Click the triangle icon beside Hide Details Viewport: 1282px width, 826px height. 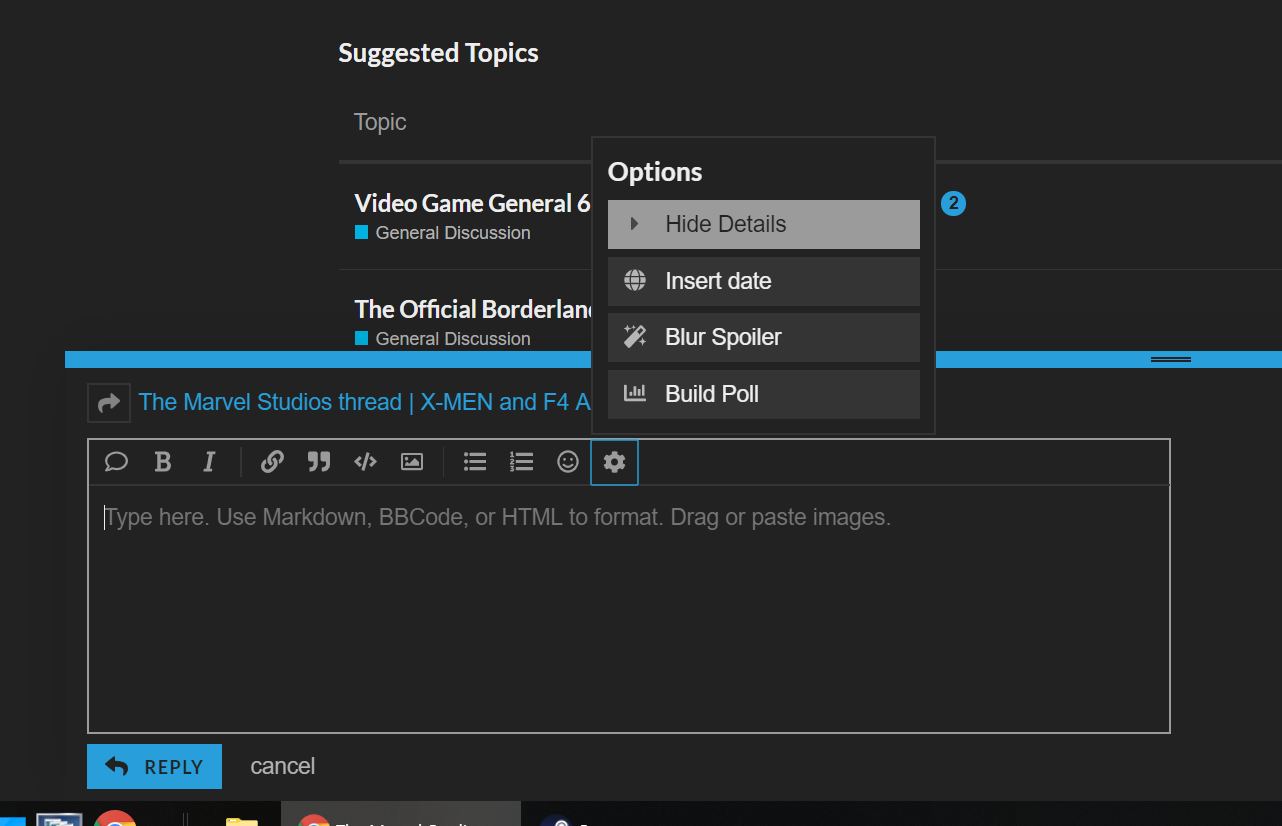[634, 224]
